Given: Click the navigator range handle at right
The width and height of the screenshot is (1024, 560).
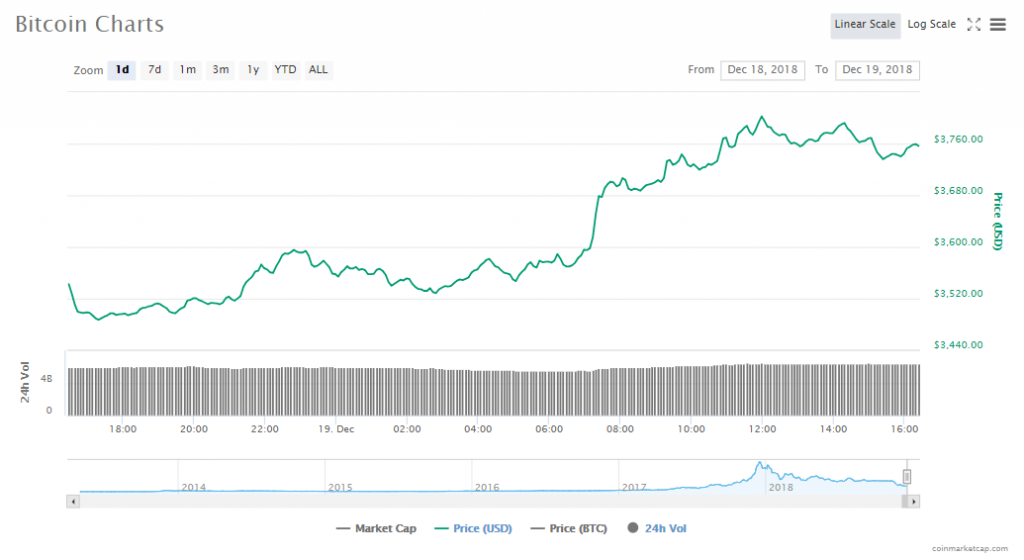Looking at the screenshot, I should tap(907, 477).
